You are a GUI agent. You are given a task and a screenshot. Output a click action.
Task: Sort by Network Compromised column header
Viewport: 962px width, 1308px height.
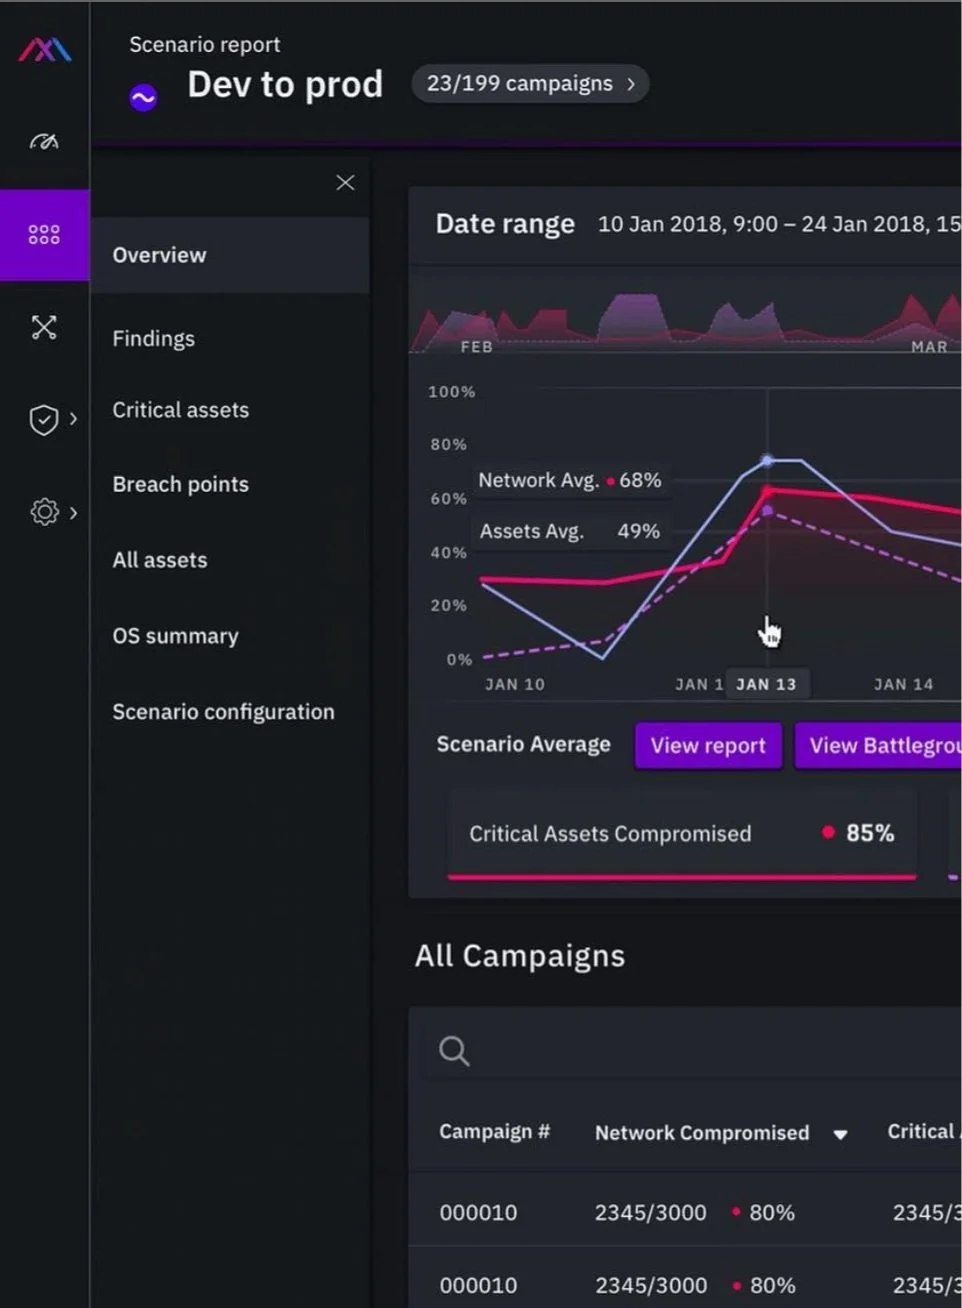tap(702, 1133)
